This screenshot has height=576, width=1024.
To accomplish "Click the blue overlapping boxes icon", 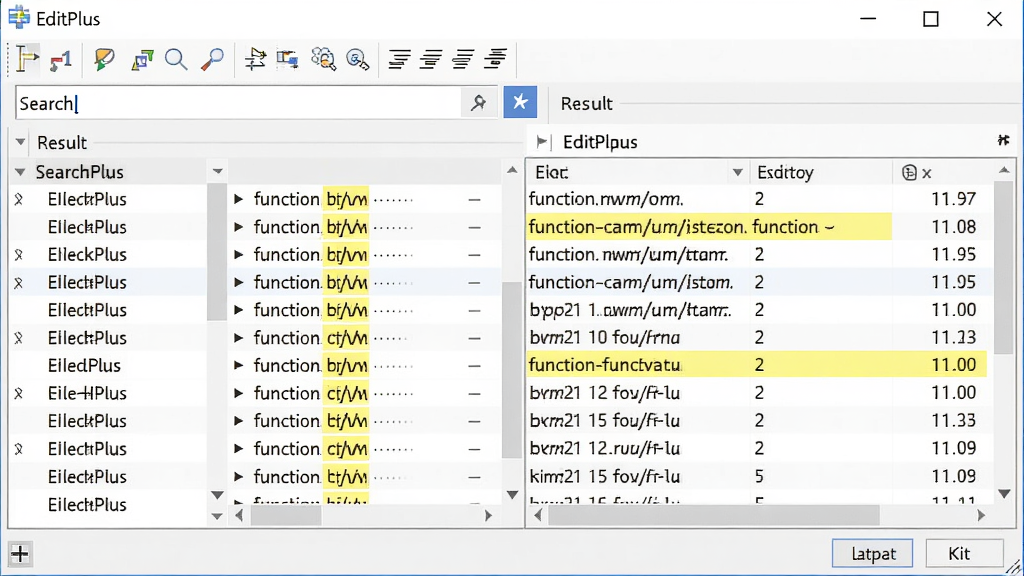I will [x=142, y=60].
